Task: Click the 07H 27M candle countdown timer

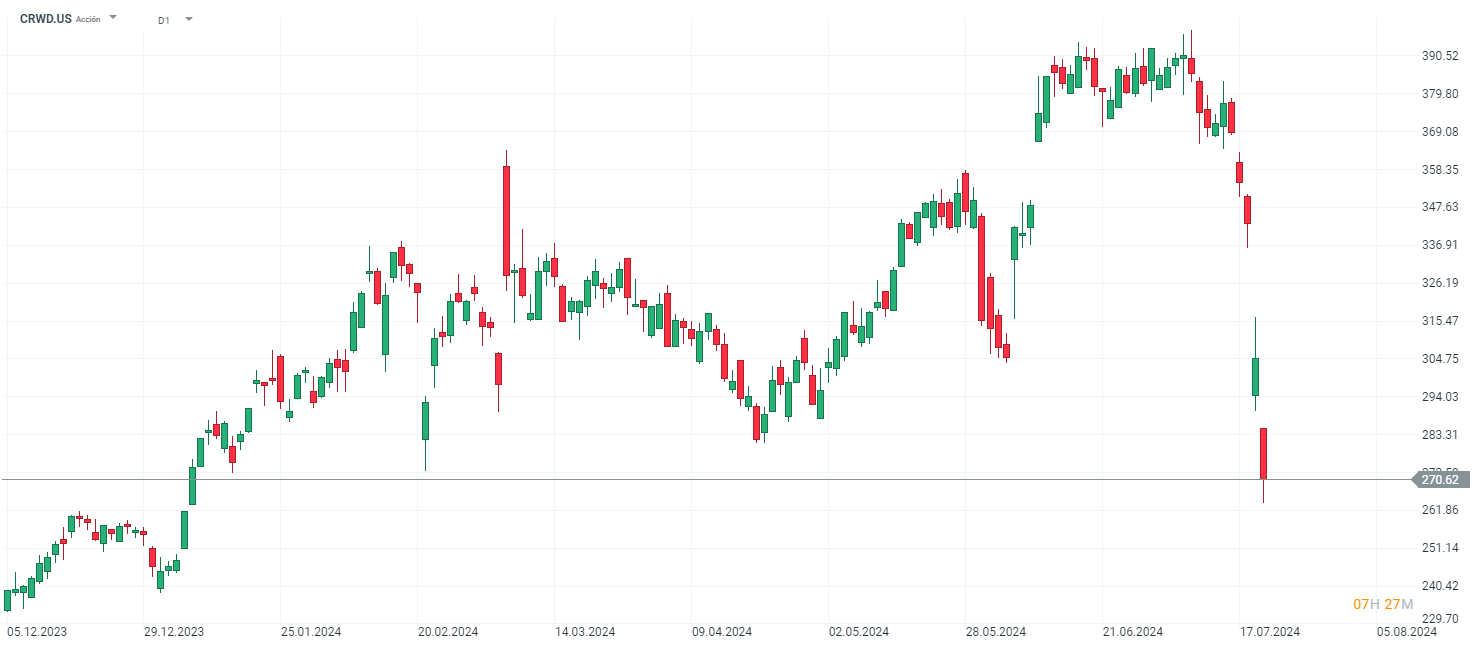Action: [1383, 604]
